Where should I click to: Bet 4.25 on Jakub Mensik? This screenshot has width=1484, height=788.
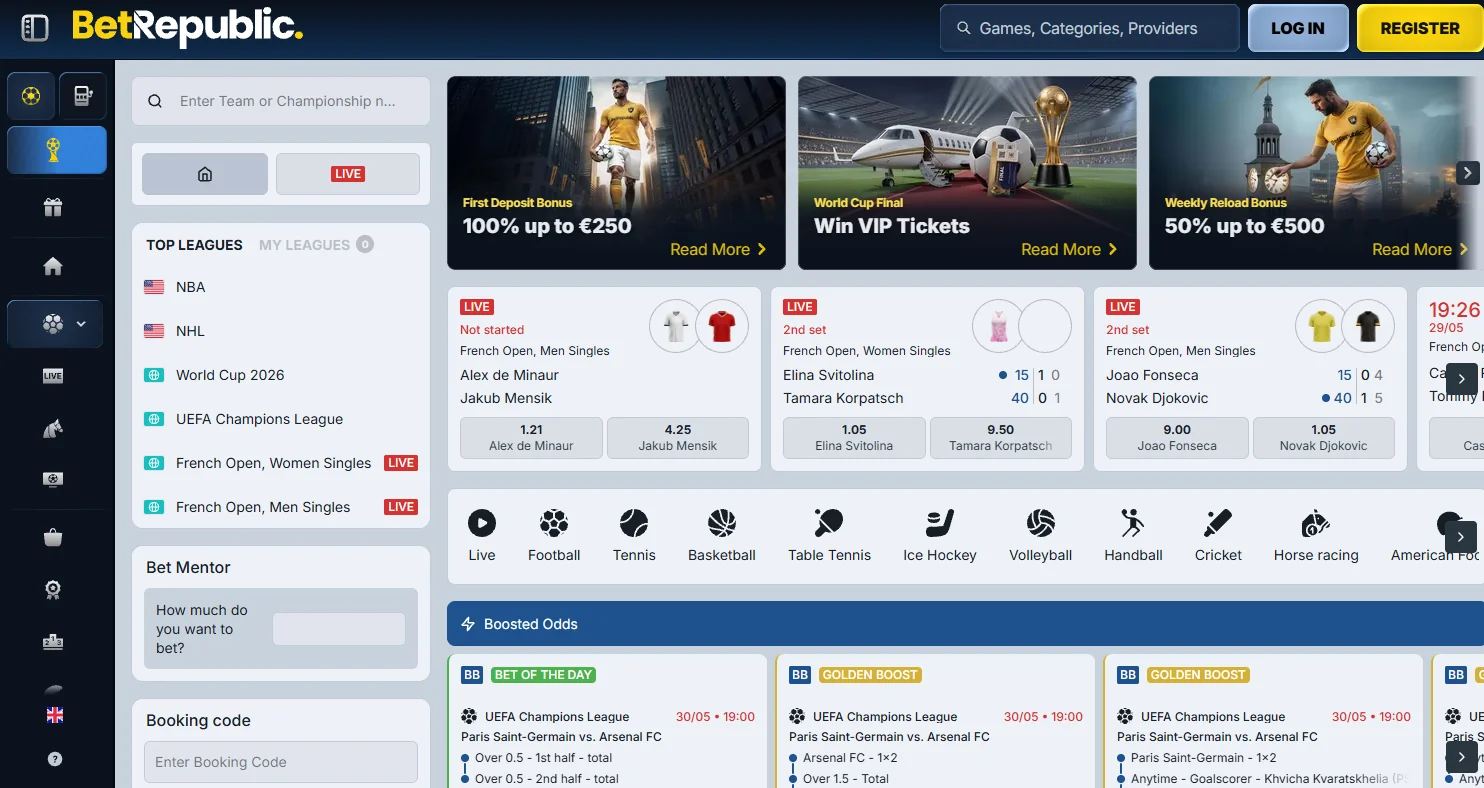click(678, 437)
